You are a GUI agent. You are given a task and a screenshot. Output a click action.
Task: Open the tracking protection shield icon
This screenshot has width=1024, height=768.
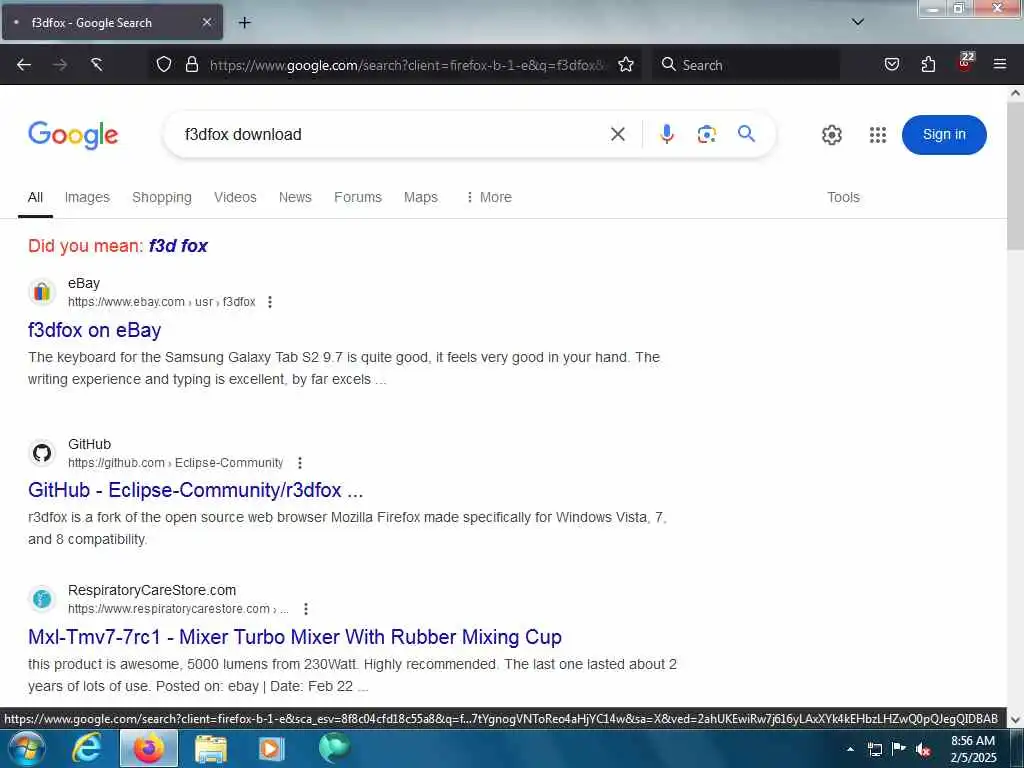pos(164,65)
